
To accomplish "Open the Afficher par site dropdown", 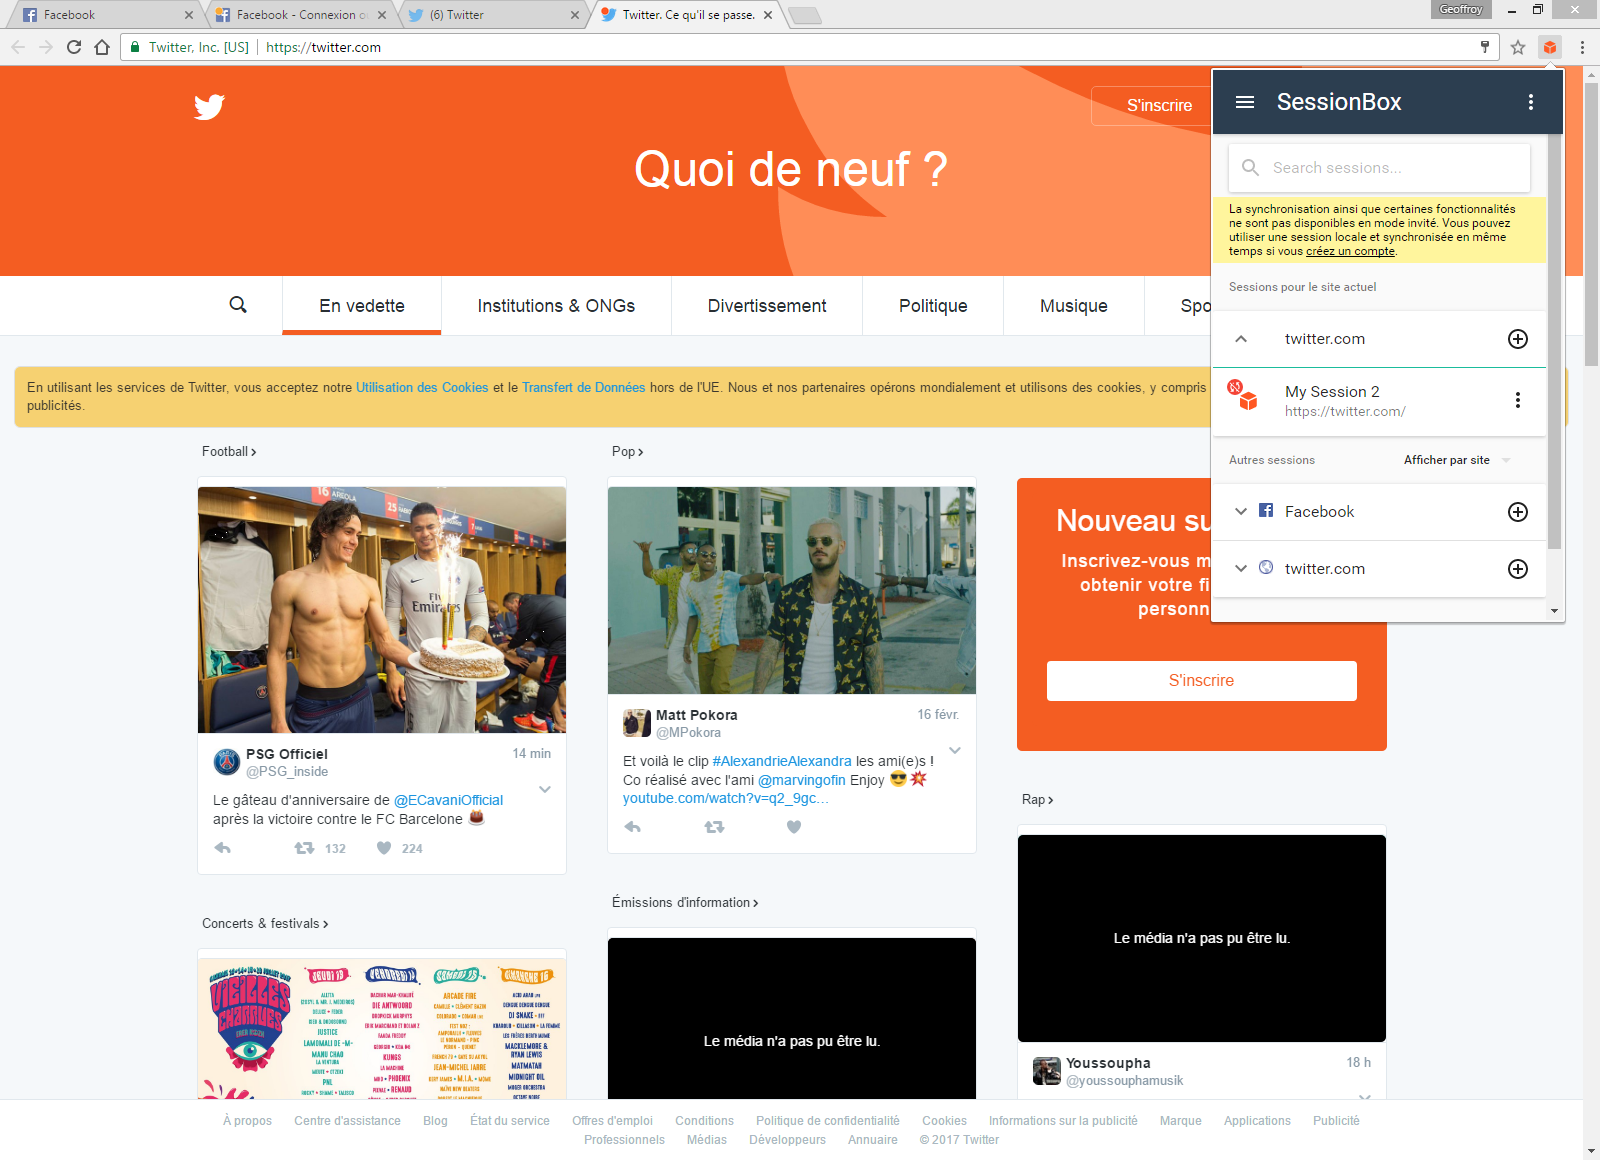I will pyautogui.click(x=1456, y=460).
